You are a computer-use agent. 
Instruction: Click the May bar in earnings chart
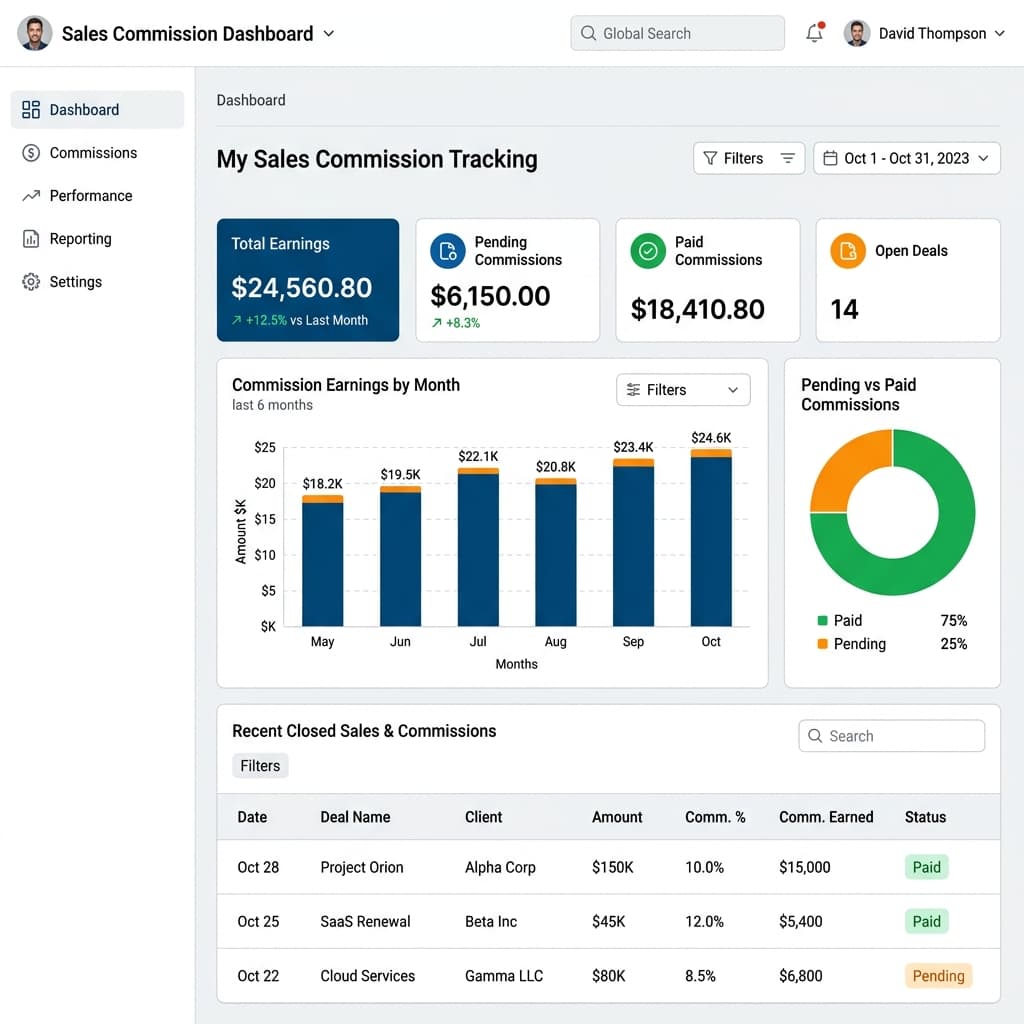[x=322, y=561]
